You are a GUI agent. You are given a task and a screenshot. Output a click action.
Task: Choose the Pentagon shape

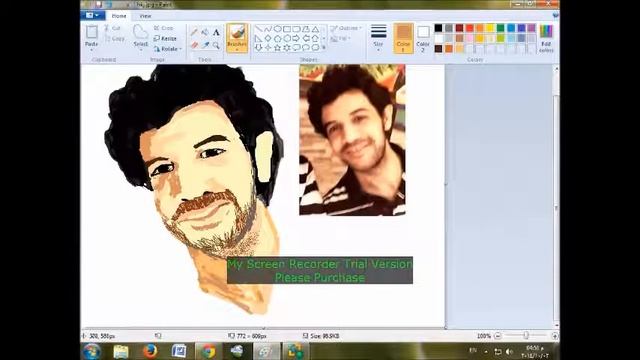(x=277, y=38)
